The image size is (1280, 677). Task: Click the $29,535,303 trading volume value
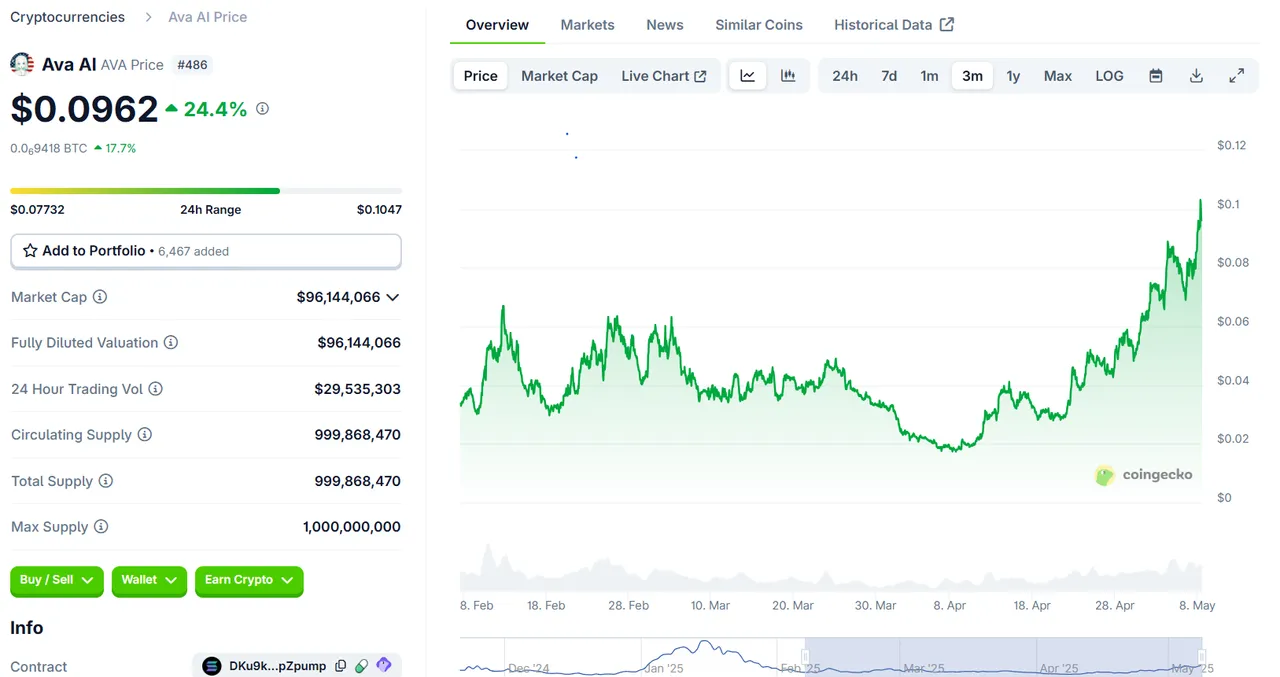(357, 389)
